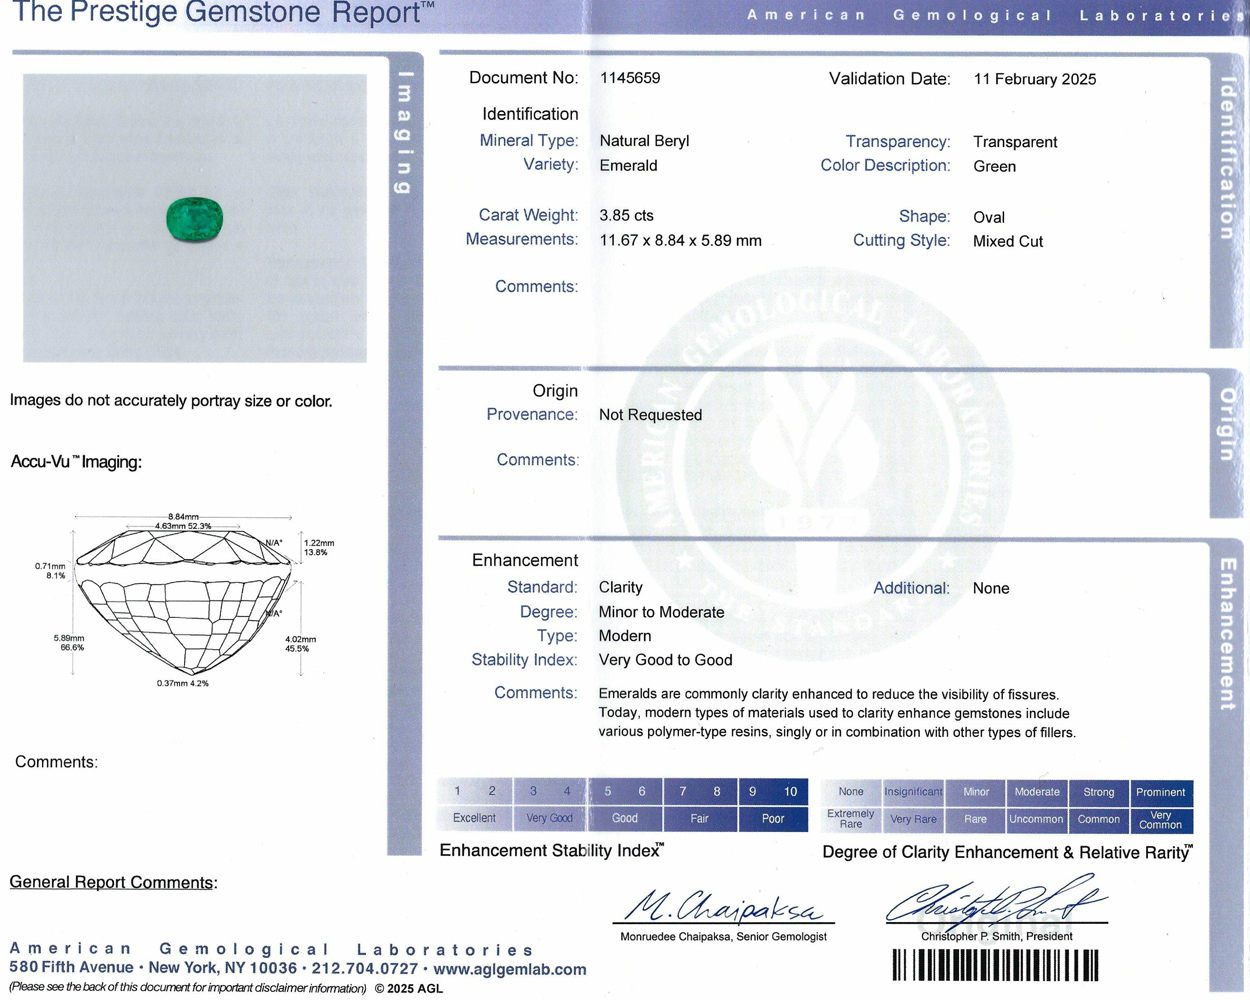Select the Enhancement vertical tab
This screenshot has height=1000, width=1250.
pyautogui.click(x=1228, y=634)
